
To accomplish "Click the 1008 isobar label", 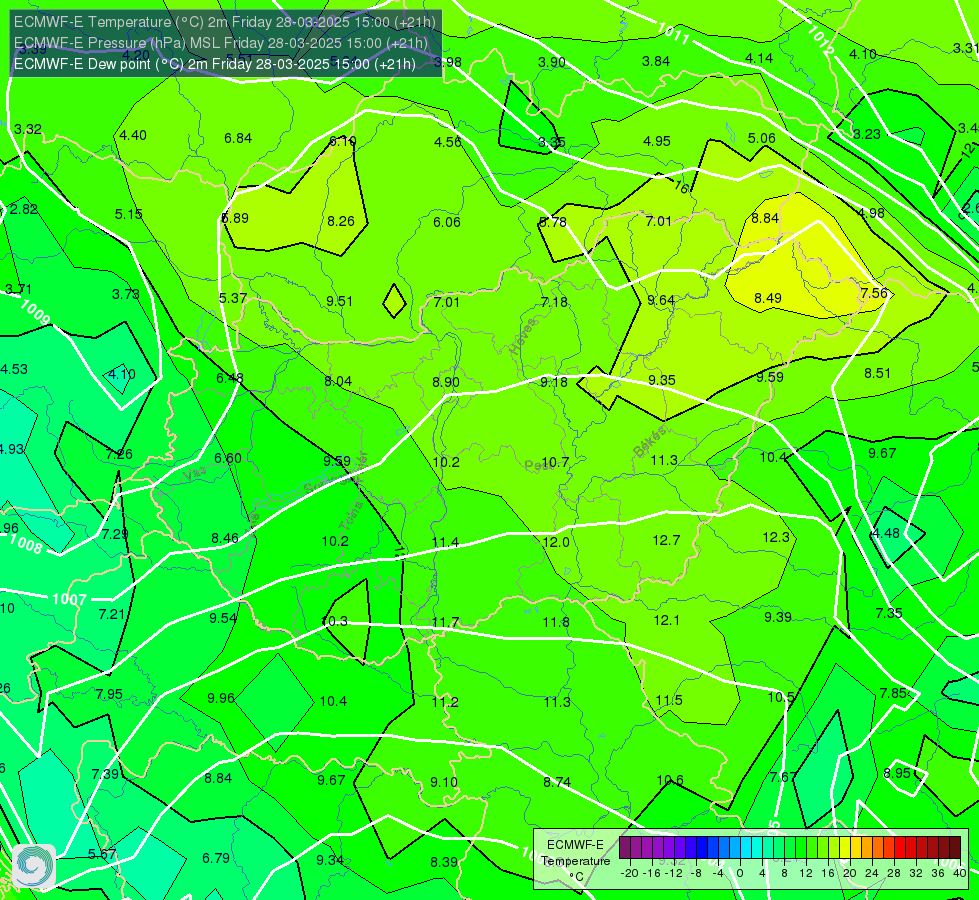I will point(26,545).
